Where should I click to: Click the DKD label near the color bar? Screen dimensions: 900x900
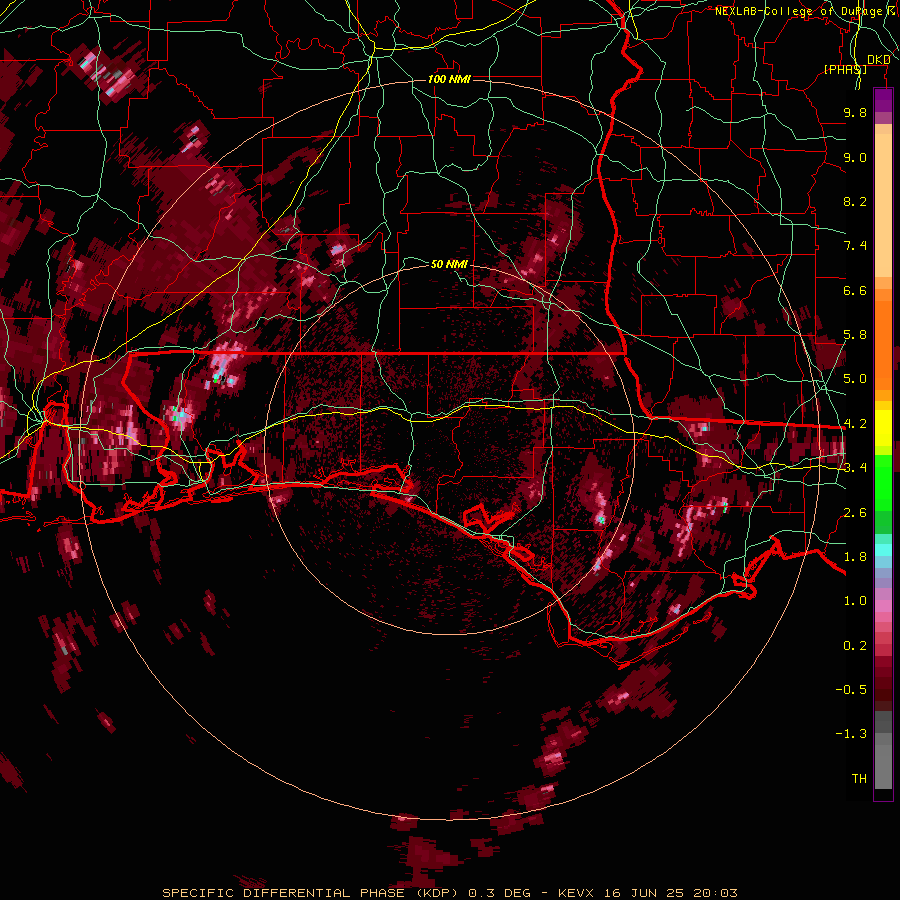(x=878, y=59)
